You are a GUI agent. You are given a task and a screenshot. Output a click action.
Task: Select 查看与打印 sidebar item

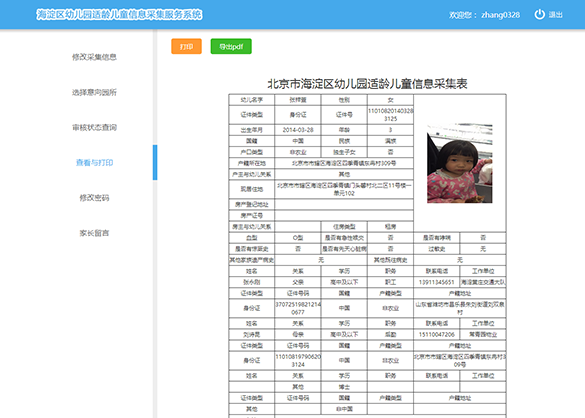[94, 162]
